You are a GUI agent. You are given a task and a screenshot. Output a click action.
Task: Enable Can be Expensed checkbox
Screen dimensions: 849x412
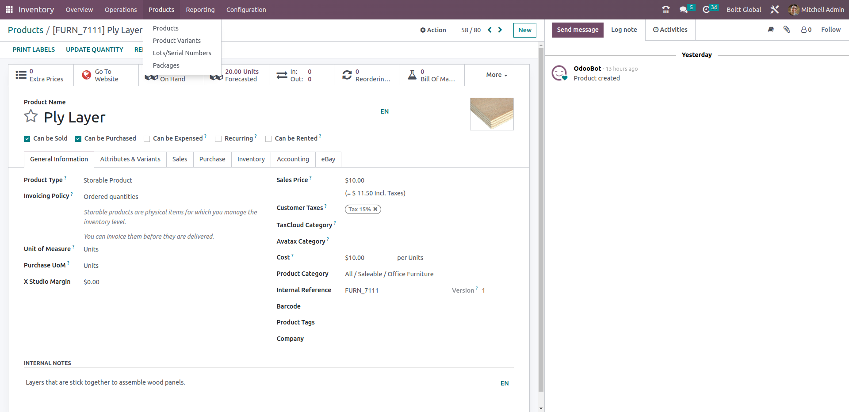(147, 139)
